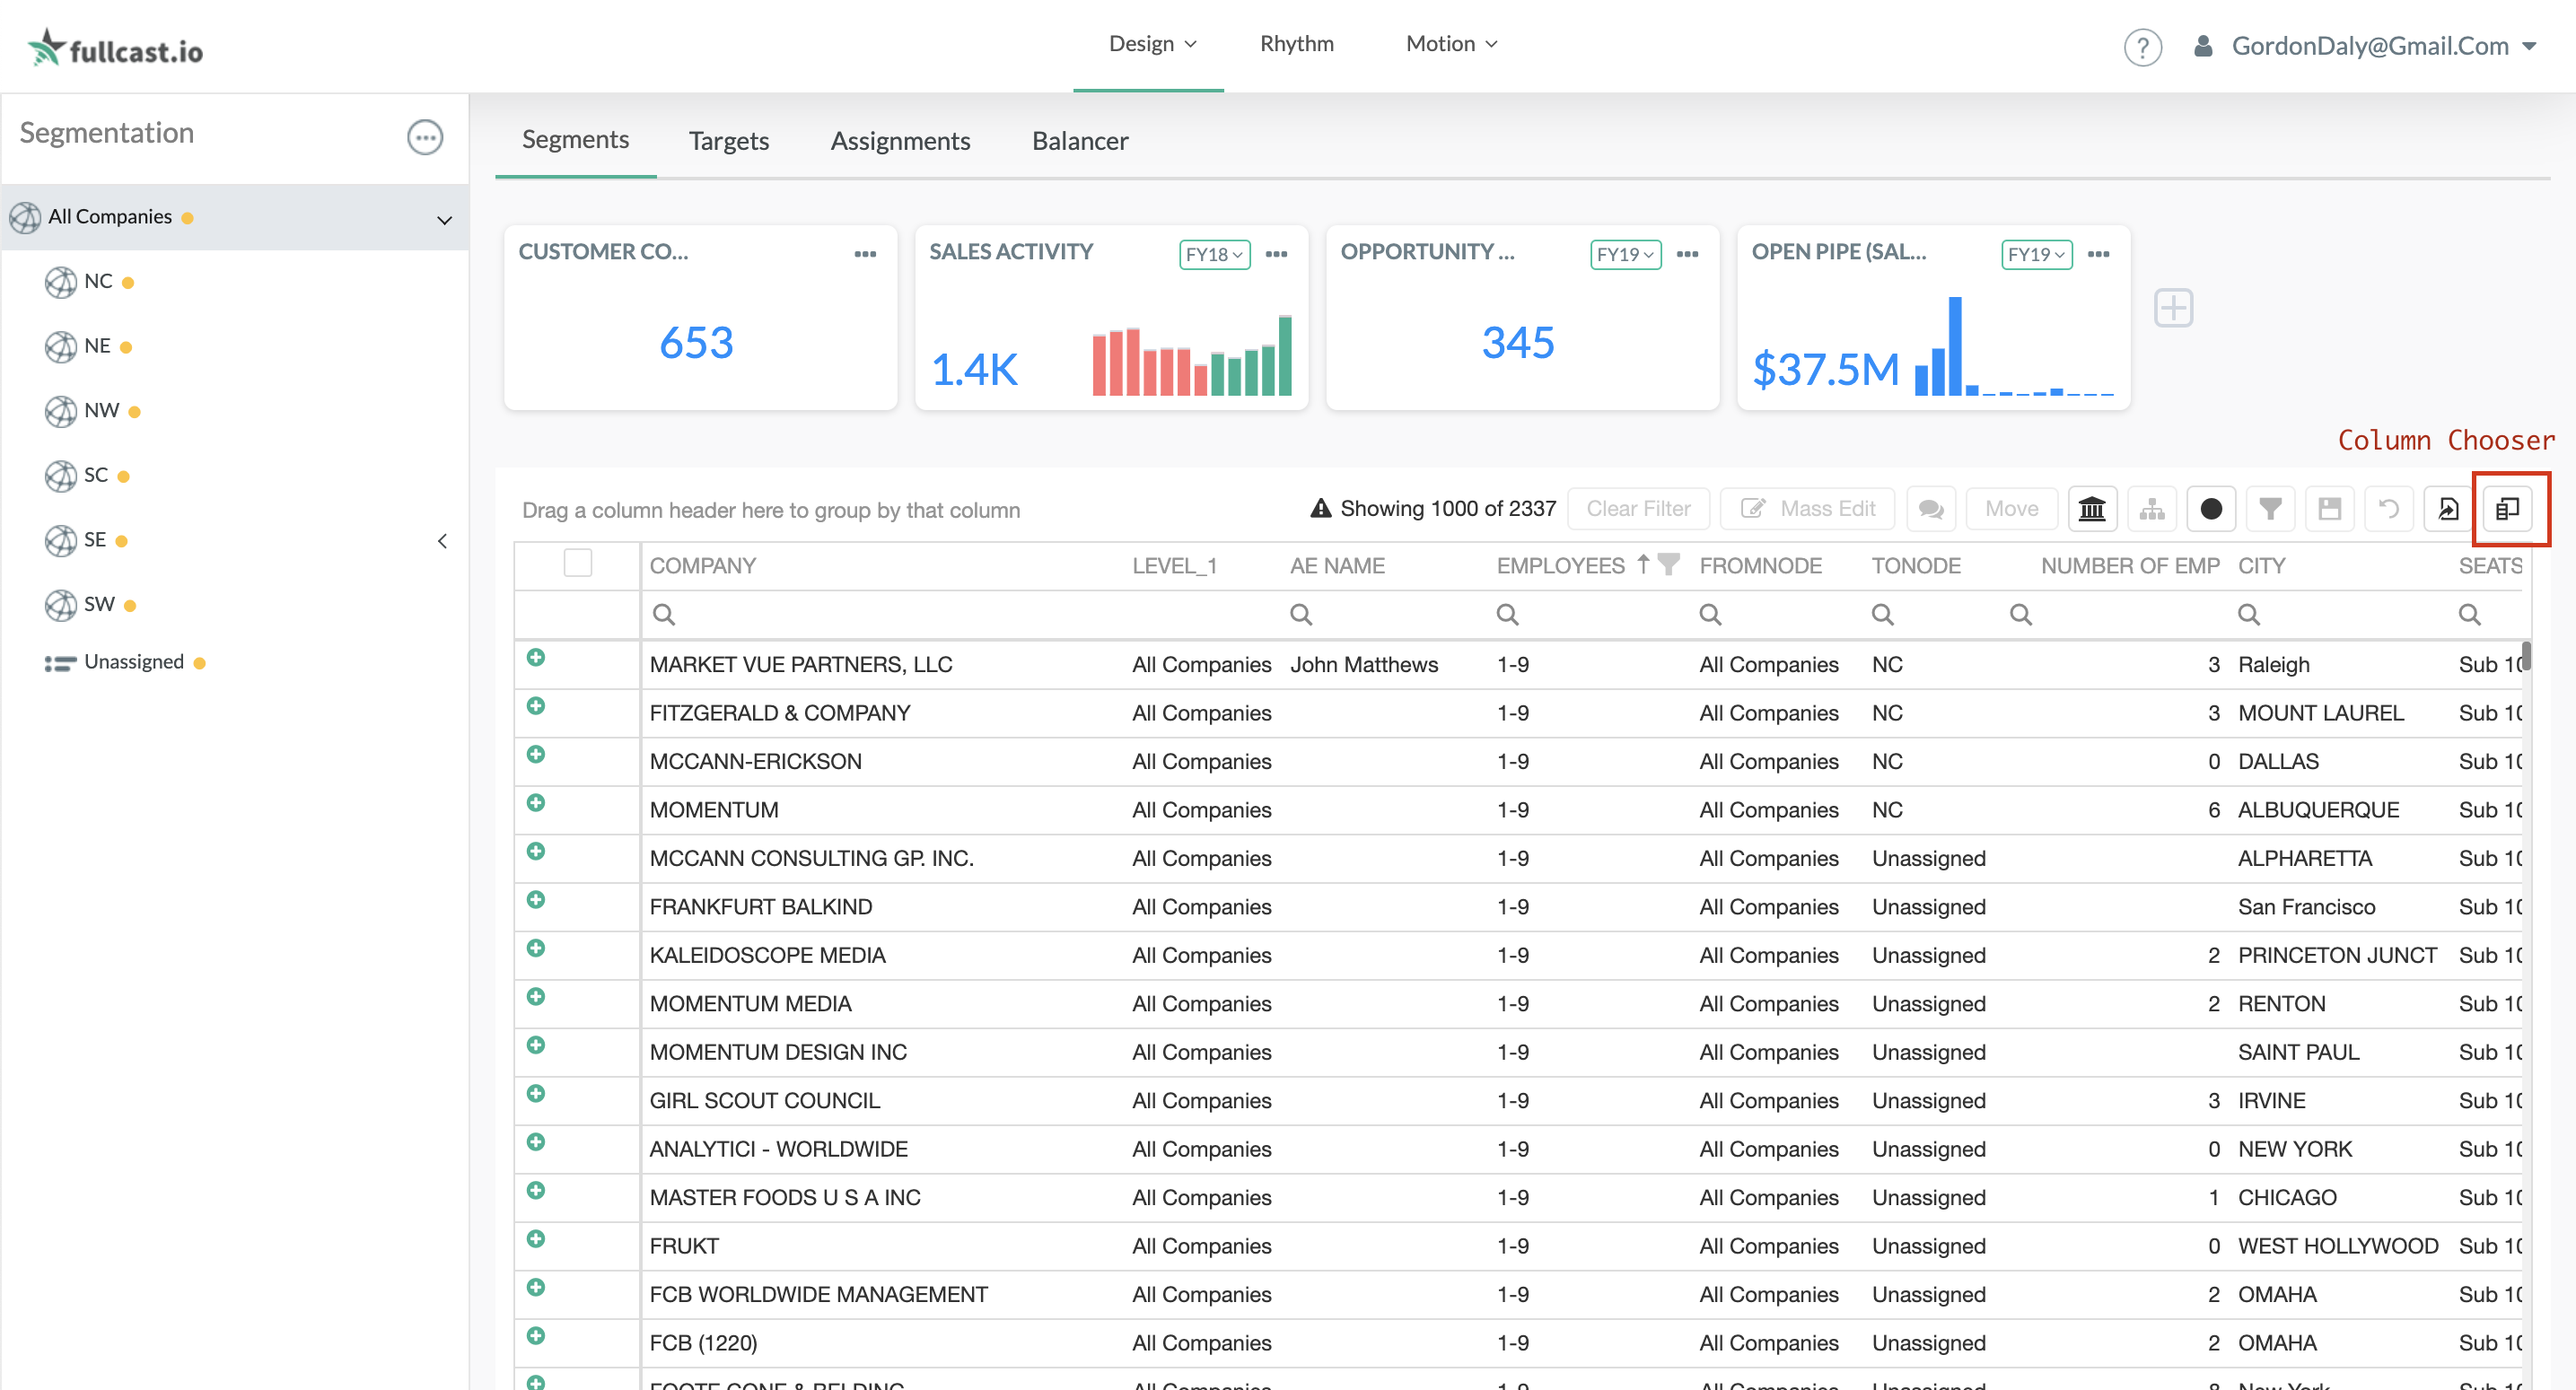Select the NC segment in sidebar

tap(98, 281)
